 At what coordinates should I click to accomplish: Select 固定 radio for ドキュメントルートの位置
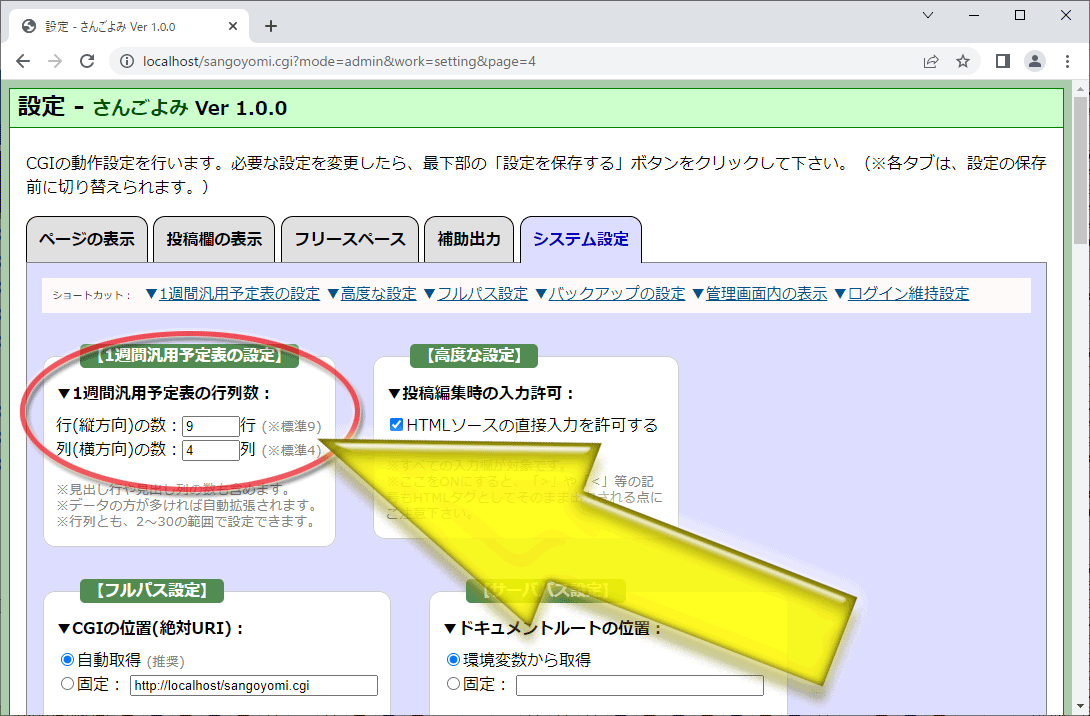coord(453,684)
